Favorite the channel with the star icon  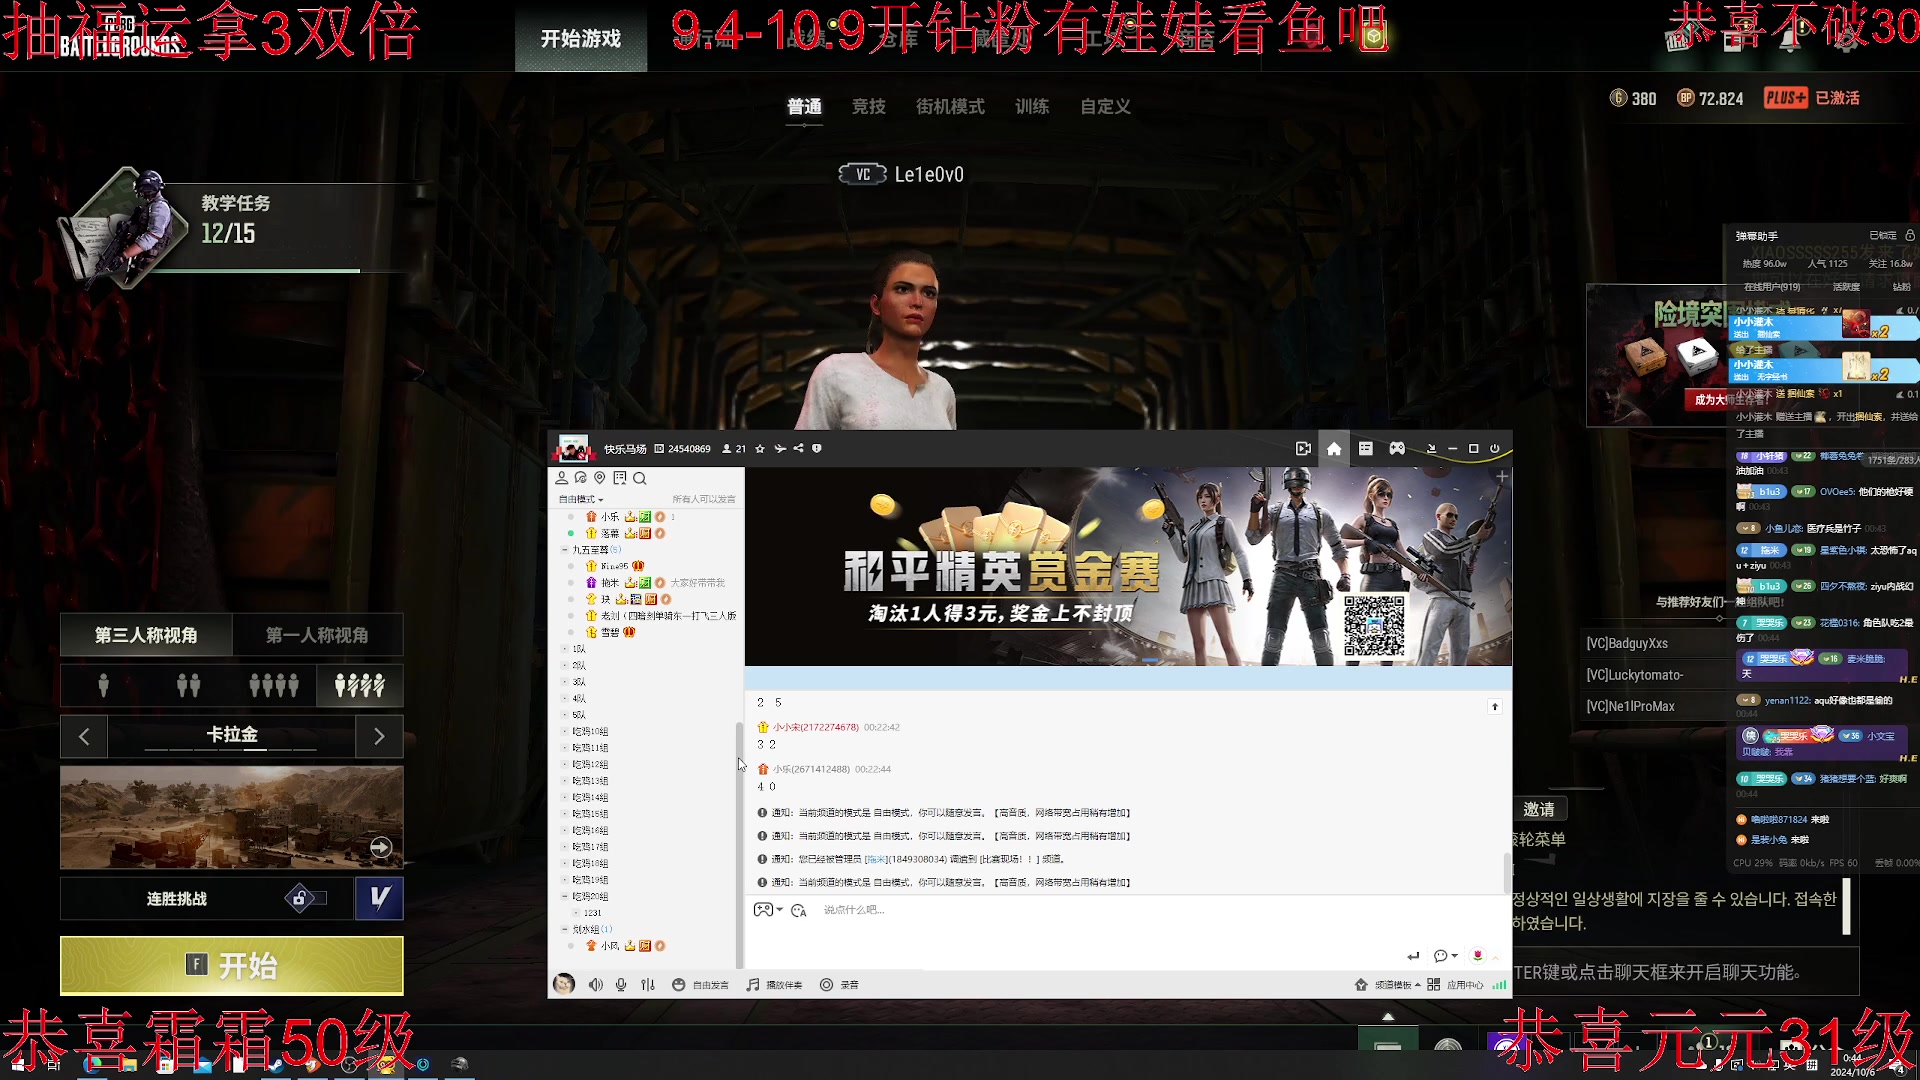tap(760, 449)
